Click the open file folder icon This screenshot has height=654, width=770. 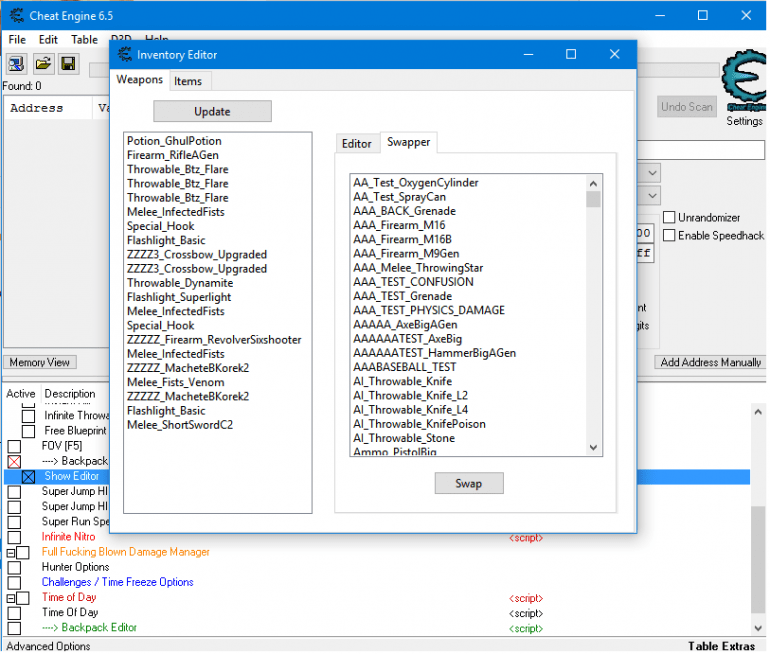pos(43,64)
